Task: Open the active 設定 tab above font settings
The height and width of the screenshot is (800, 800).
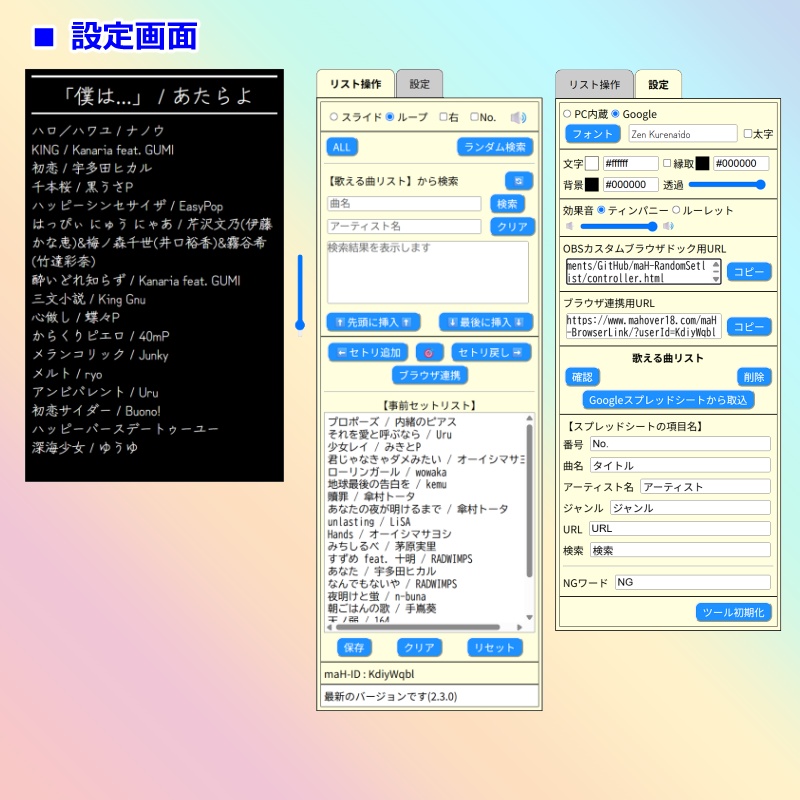Action: point(658,85)
